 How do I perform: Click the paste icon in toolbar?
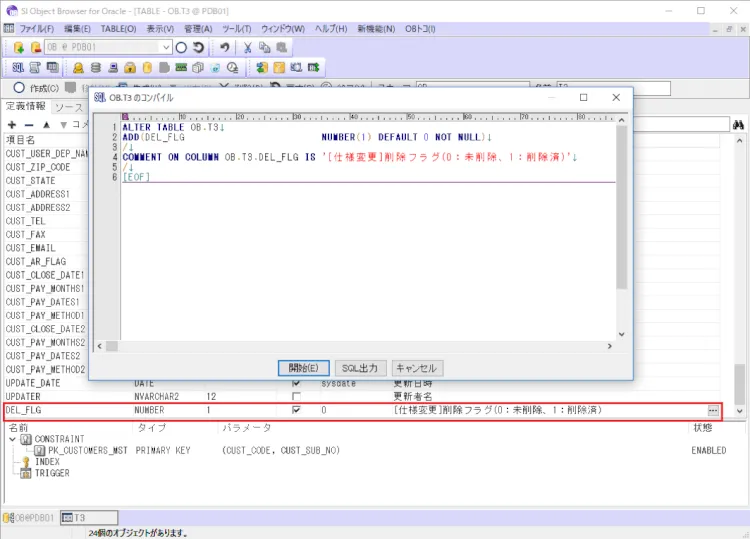(x=281, y=47)
